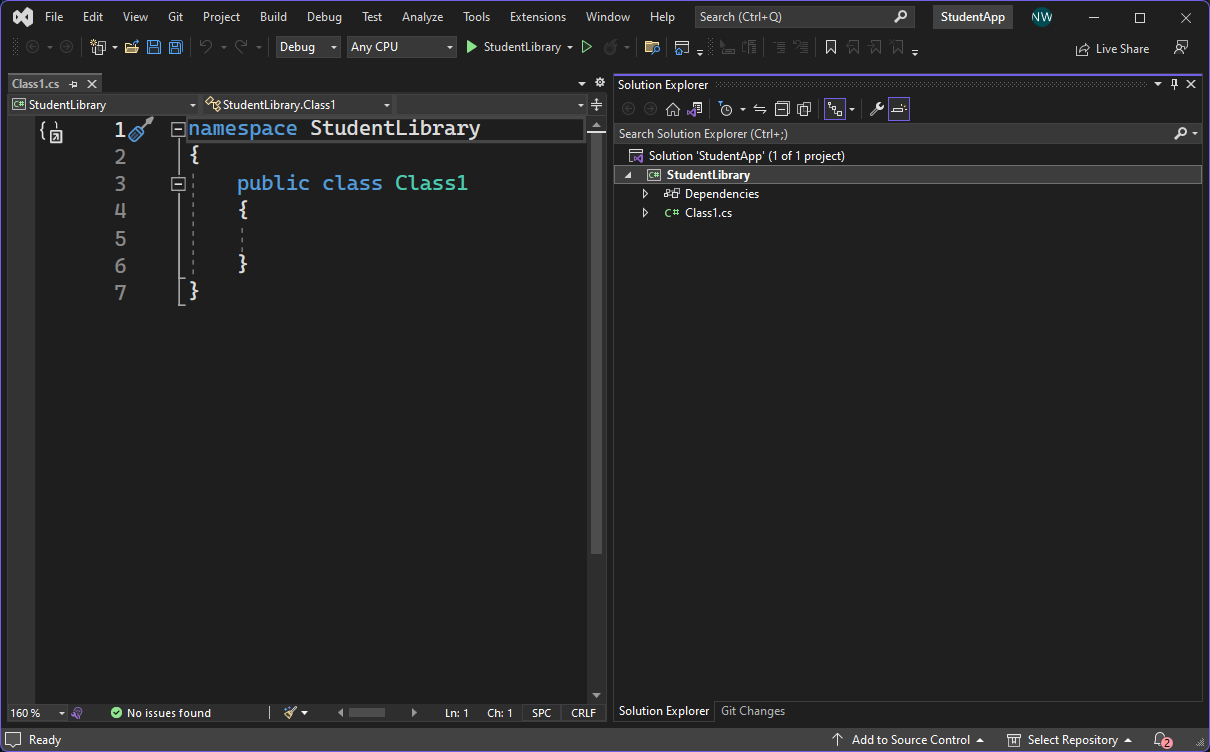Select the Dependencies label in the tree
Viewport: 1210px width, 752px height.
[x=722, y=194]
